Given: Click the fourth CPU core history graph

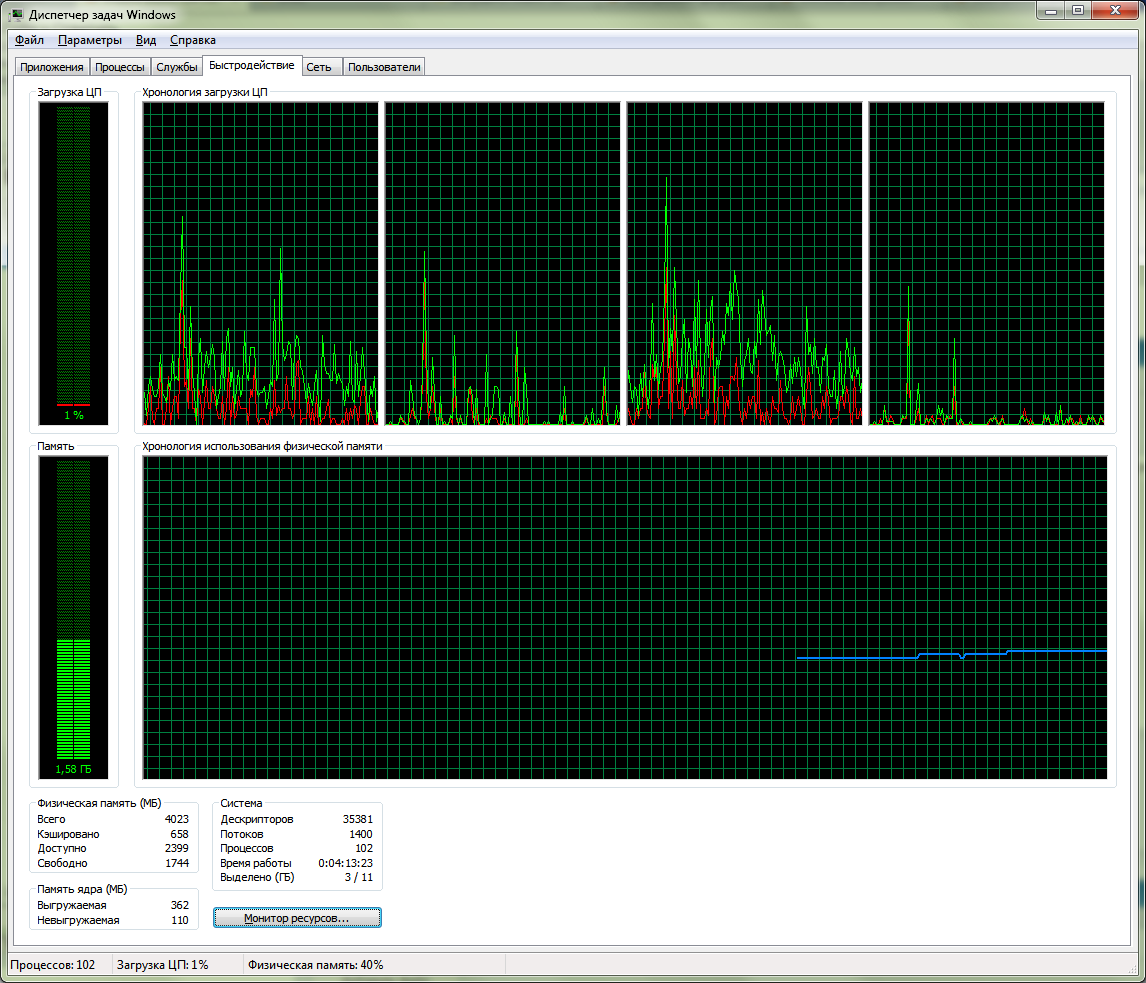Looking at the screenshot, I should 986,263.
